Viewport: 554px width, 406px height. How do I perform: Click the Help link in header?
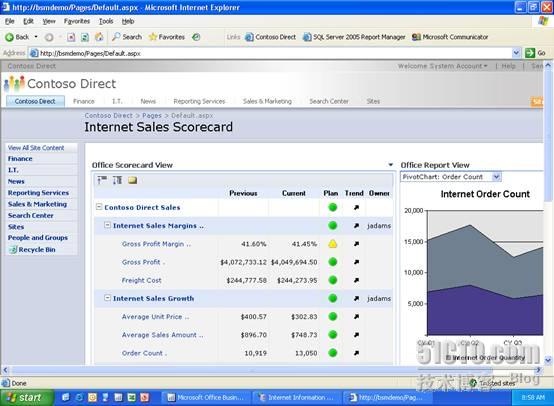(508, 66)
